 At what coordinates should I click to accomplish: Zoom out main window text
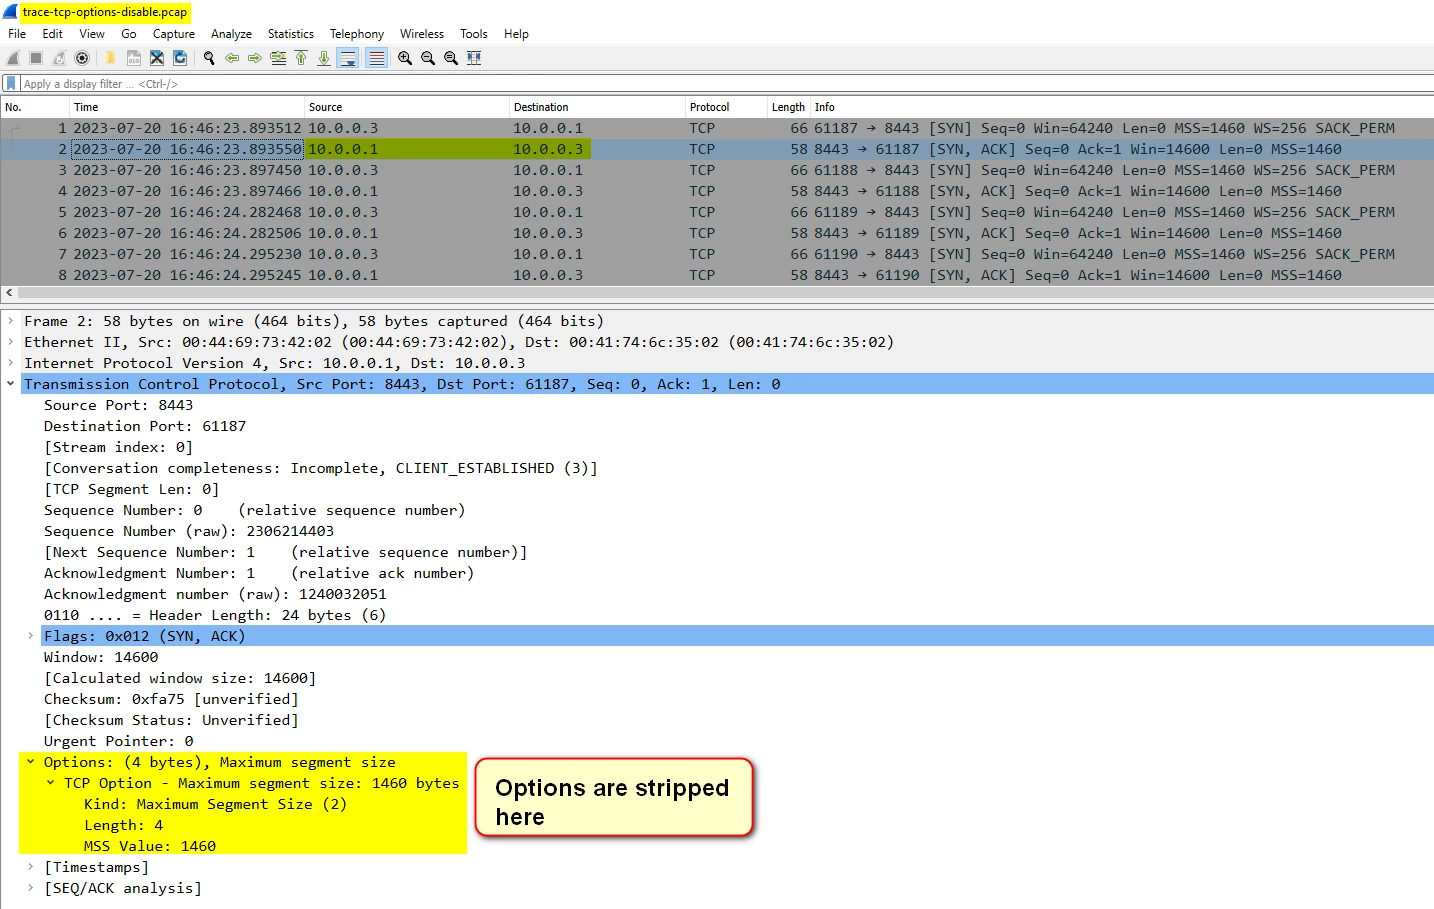coord(428,58)
